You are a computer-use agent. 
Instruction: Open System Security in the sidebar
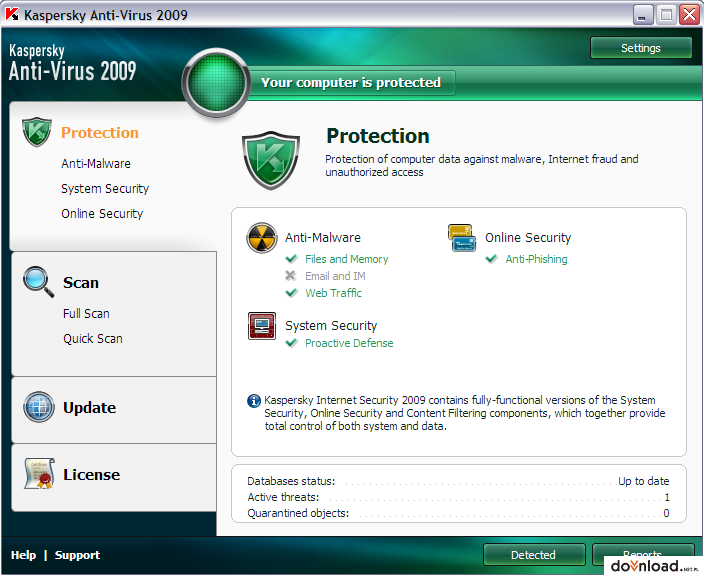[105, 189]
